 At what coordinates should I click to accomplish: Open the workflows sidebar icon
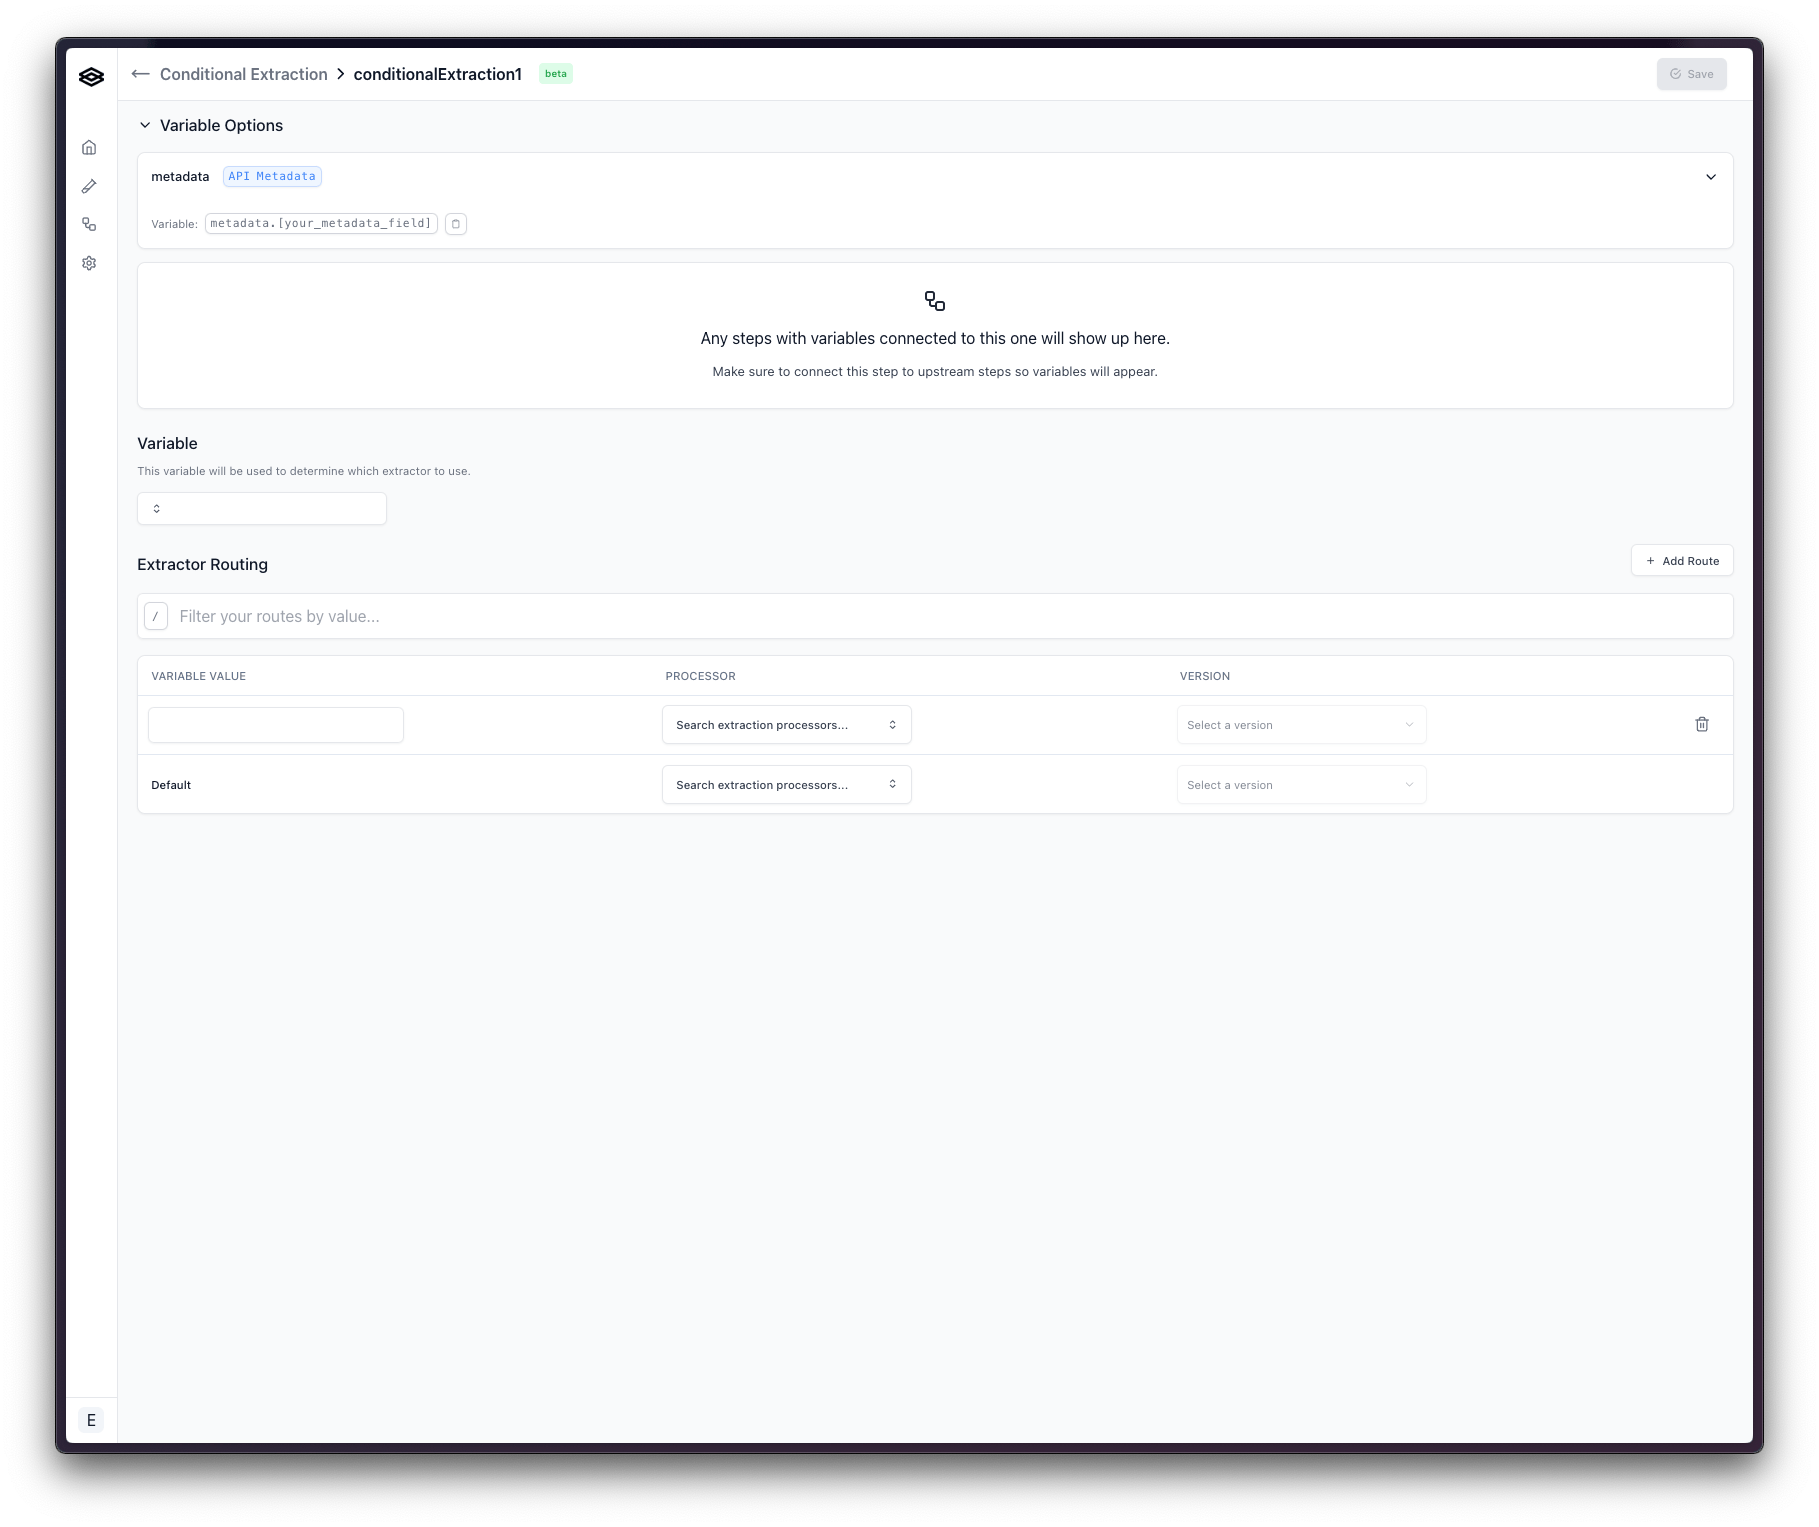[89, 225]
